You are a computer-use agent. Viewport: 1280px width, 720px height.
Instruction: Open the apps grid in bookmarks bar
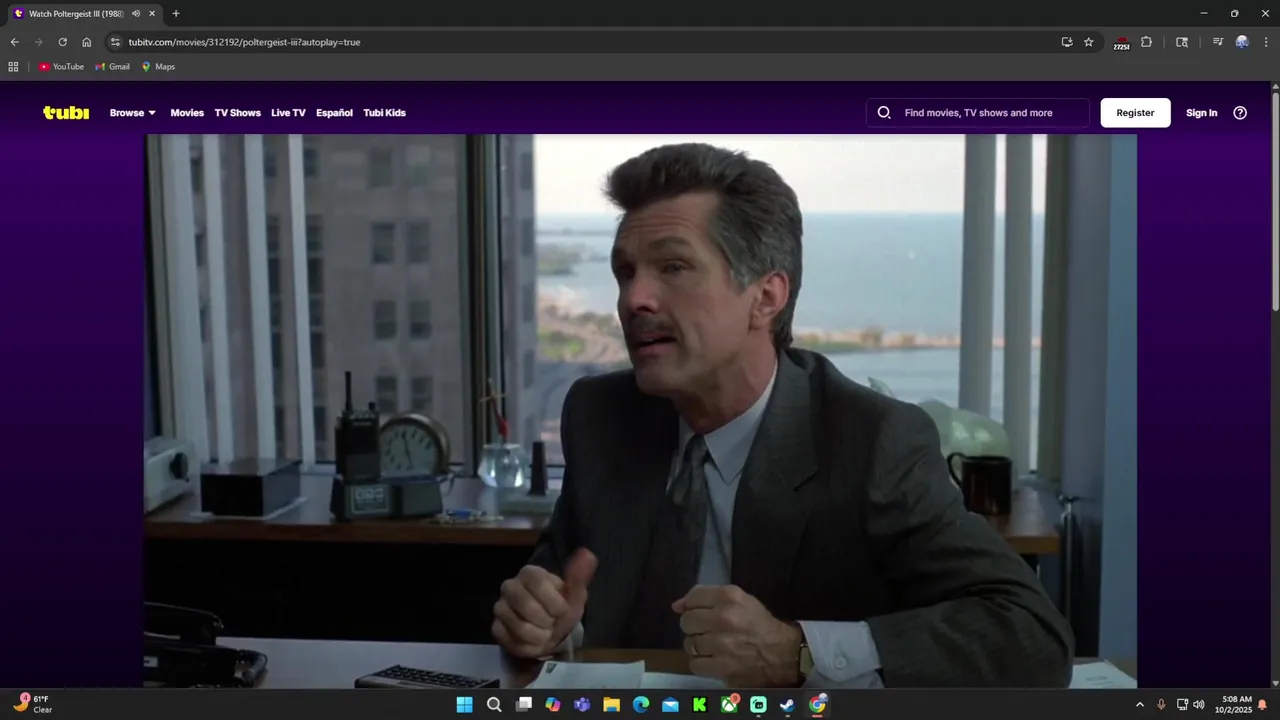click(13, 67)
